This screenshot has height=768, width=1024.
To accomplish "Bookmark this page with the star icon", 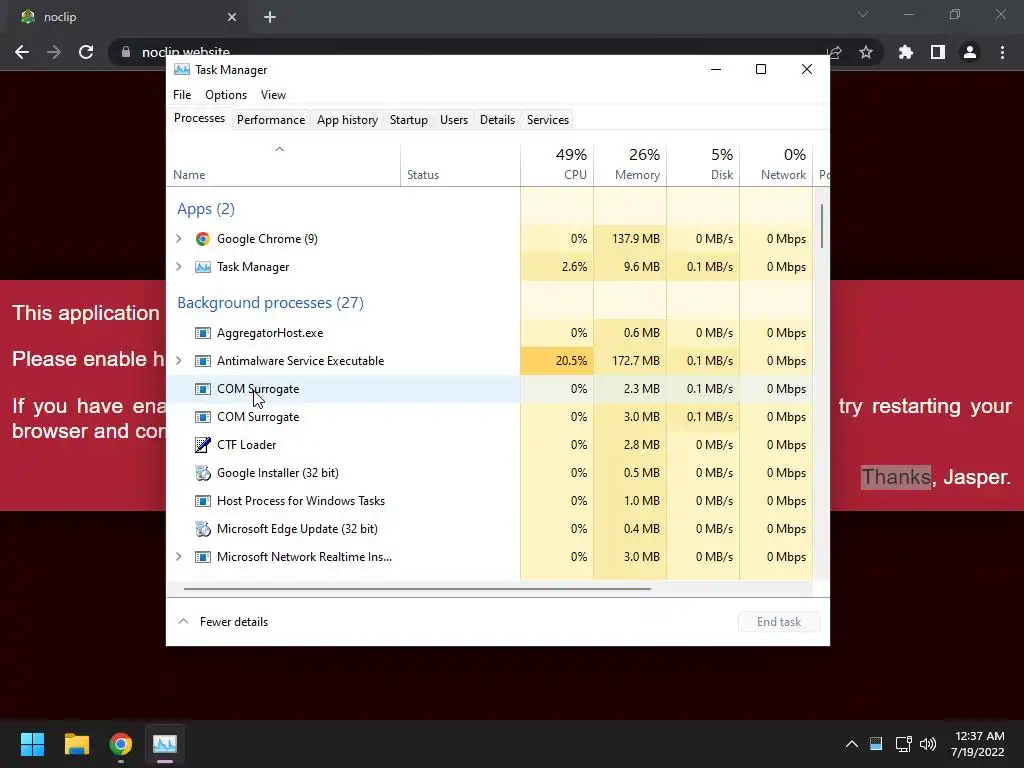I will (866, 52).
